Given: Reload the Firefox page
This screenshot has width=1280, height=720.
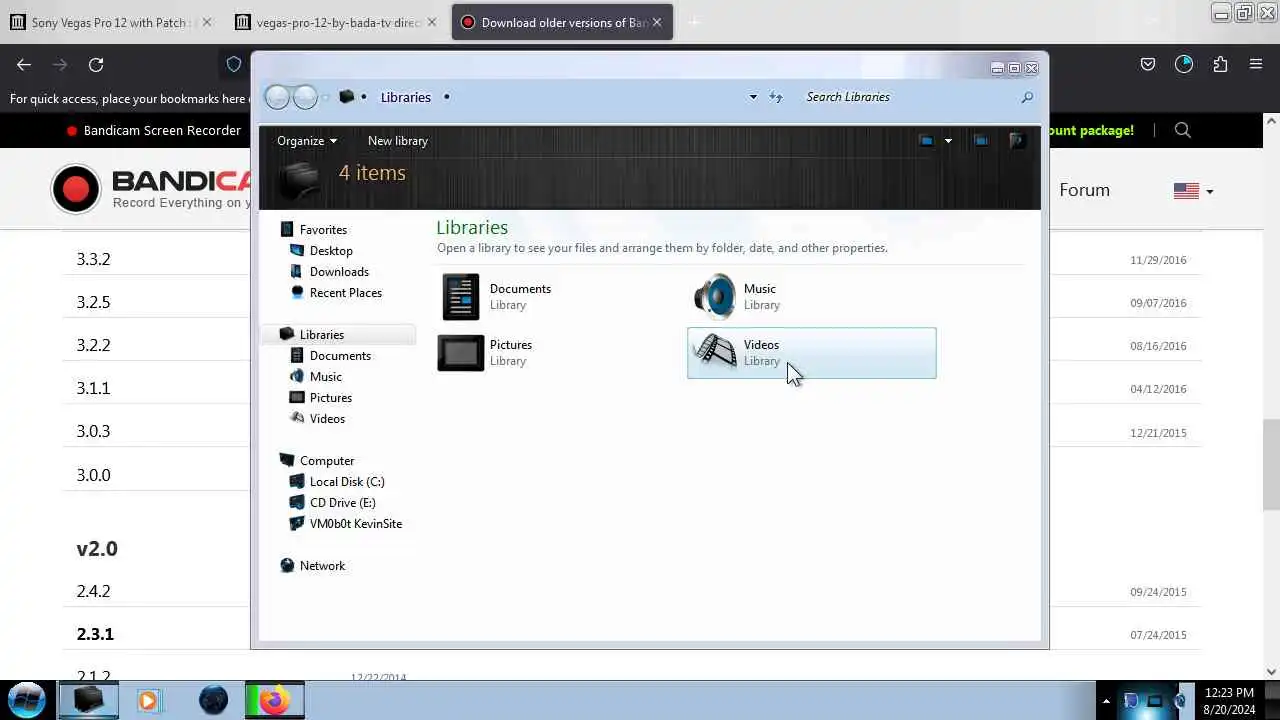Looking at the screenshot, I should coord(96,64).
